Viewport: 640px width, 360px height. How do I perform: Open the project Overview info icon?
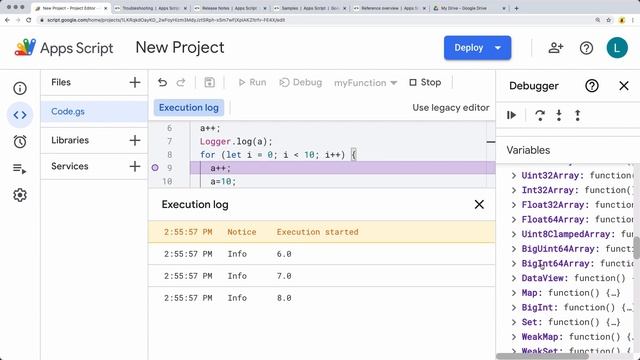click(20, 88)
